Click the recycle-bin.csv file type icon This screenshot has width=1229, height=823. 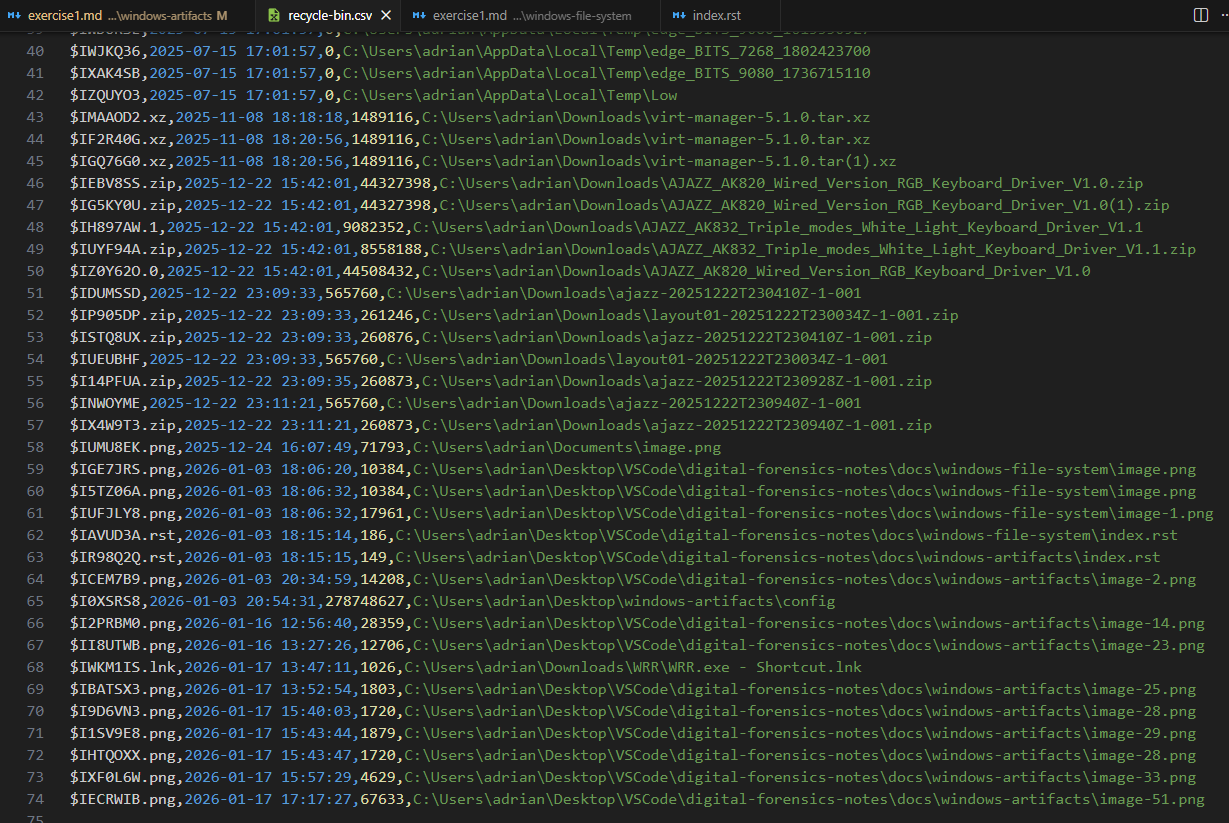tap(273, 15)
